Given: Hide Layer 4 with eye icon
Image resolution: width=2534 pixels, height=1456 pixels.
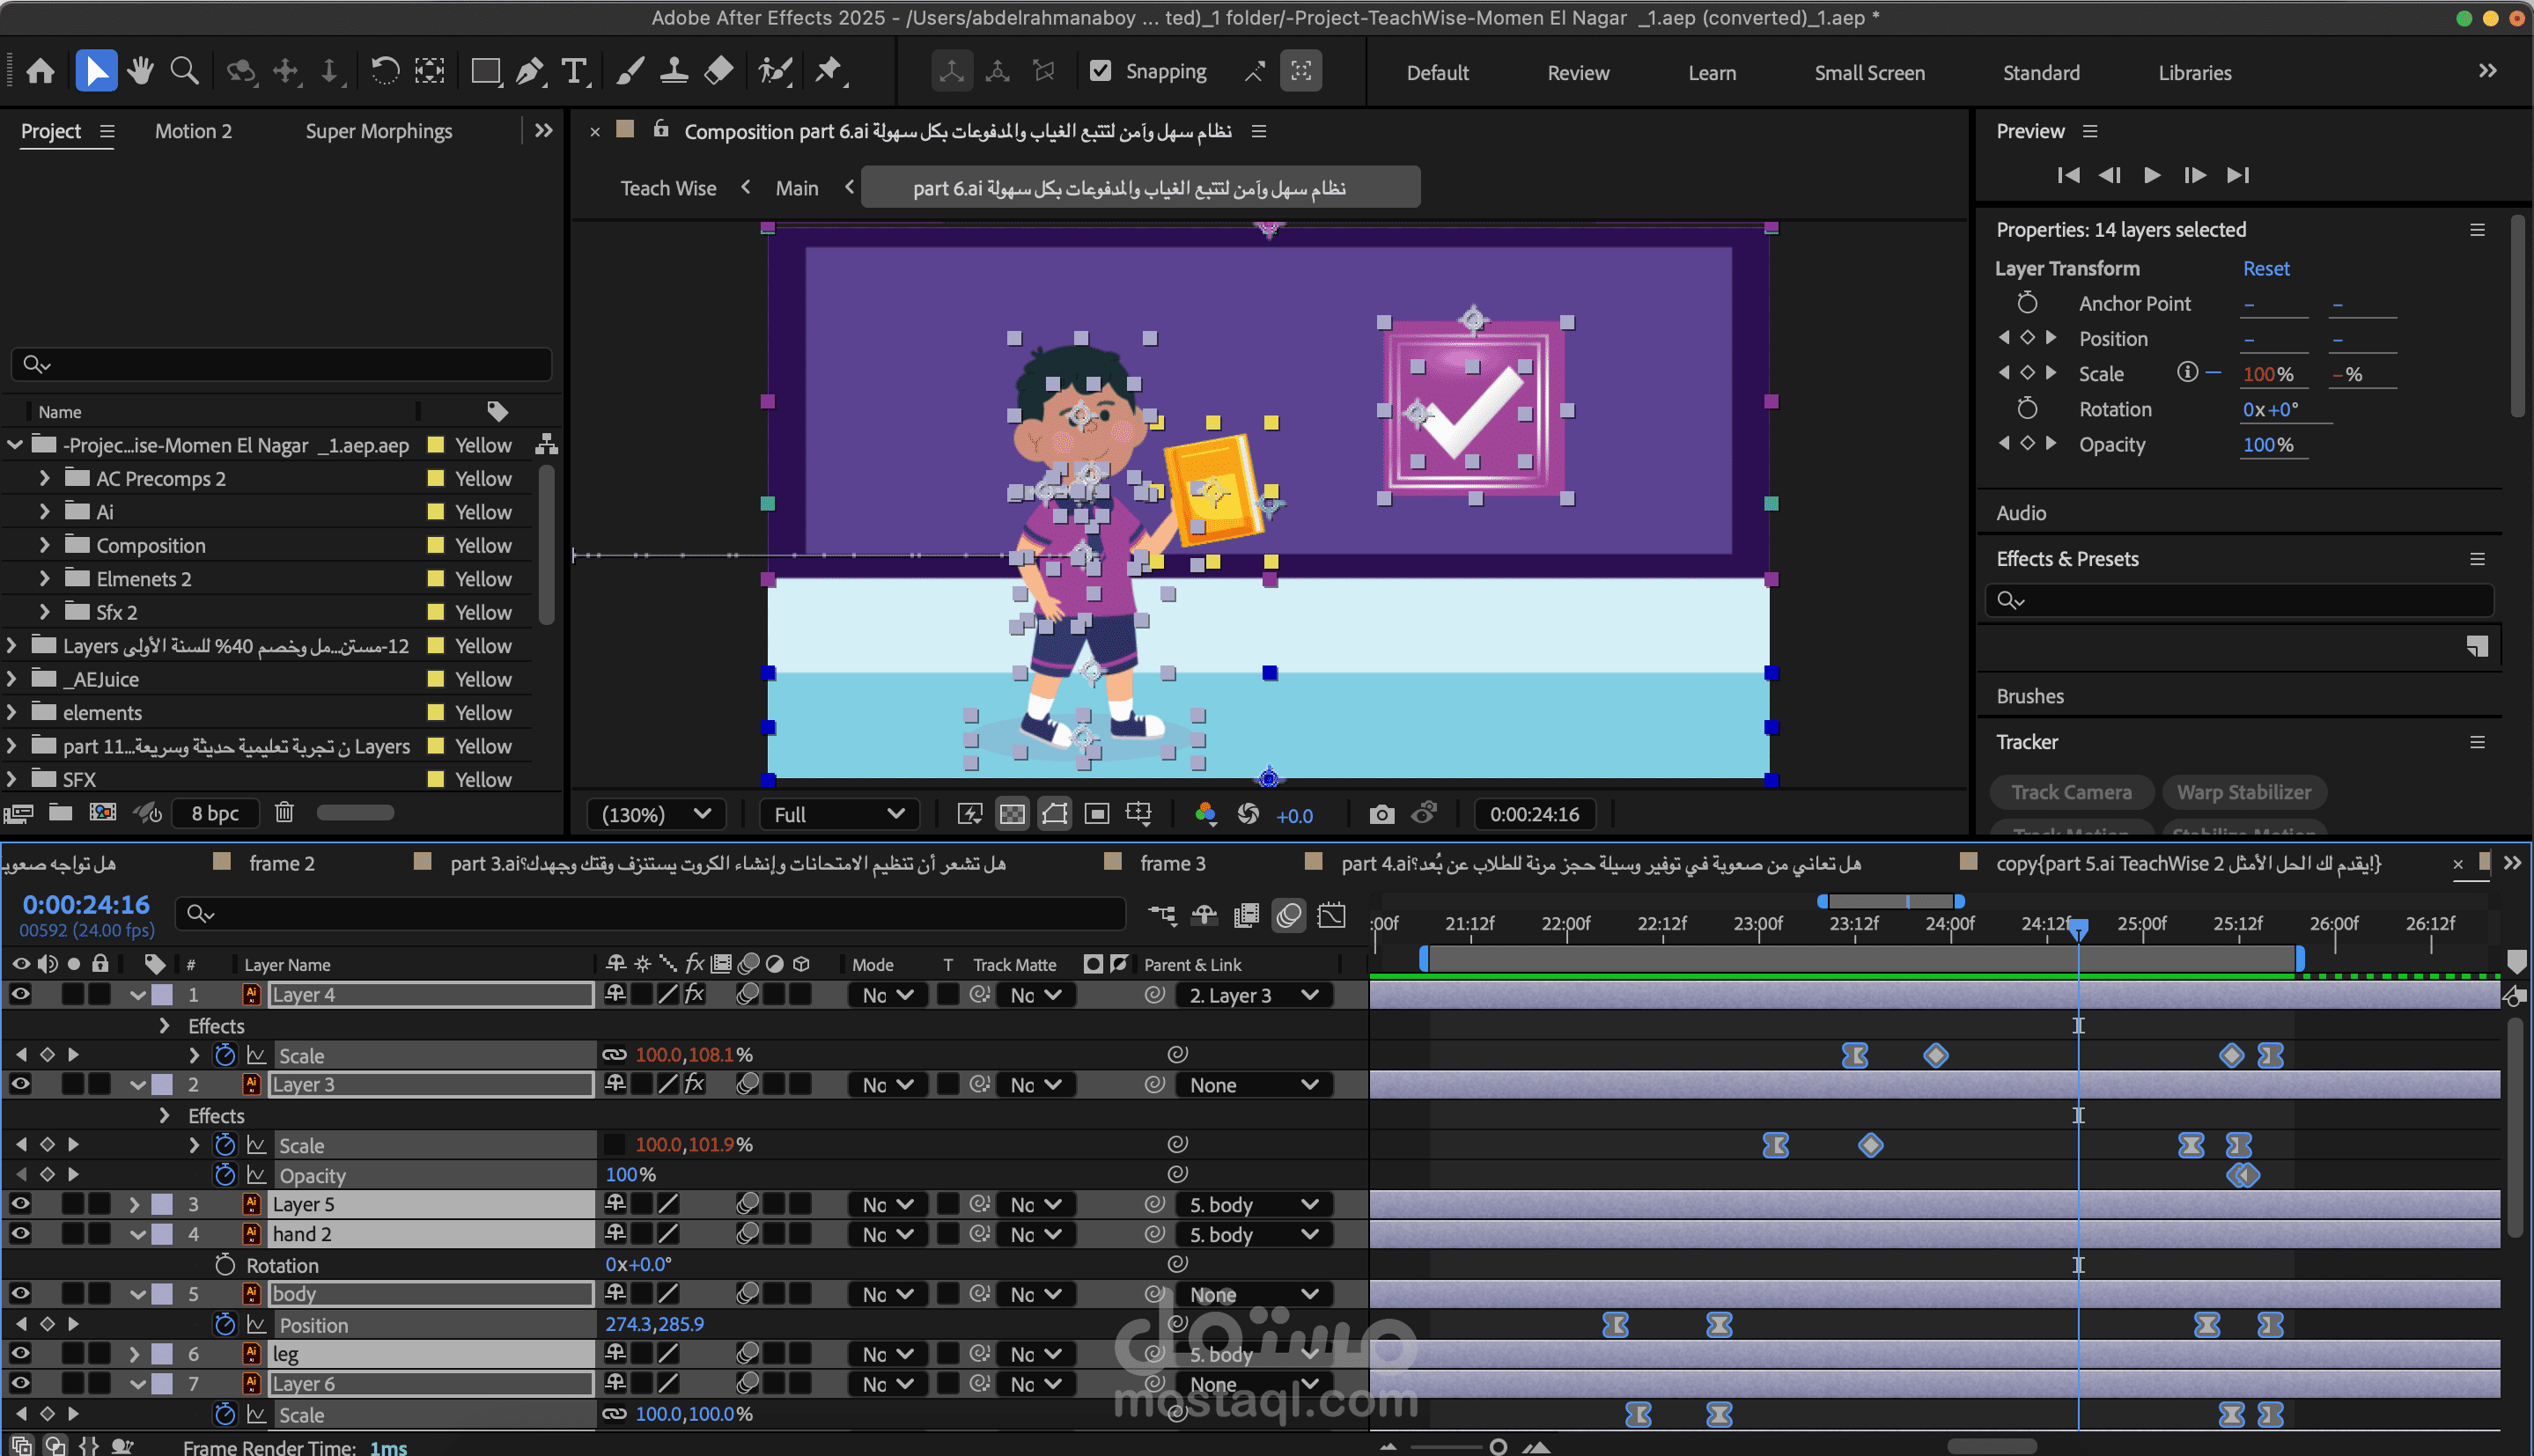Looking at the screenshot, I should tap(20, 994).
